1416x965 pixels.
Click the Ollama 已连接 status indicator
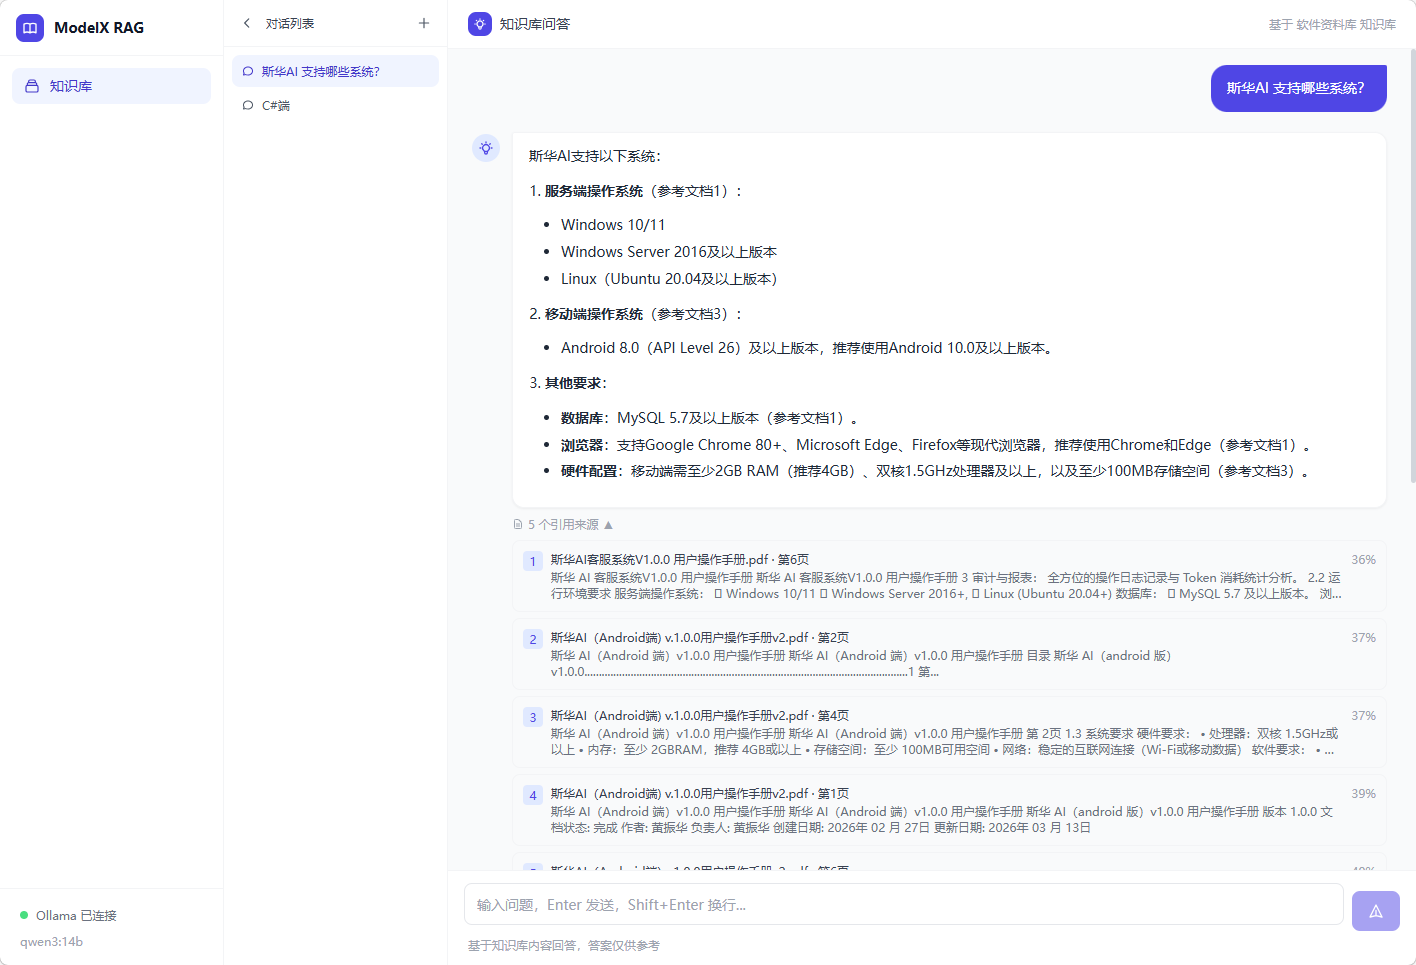(x=68, y=915)
